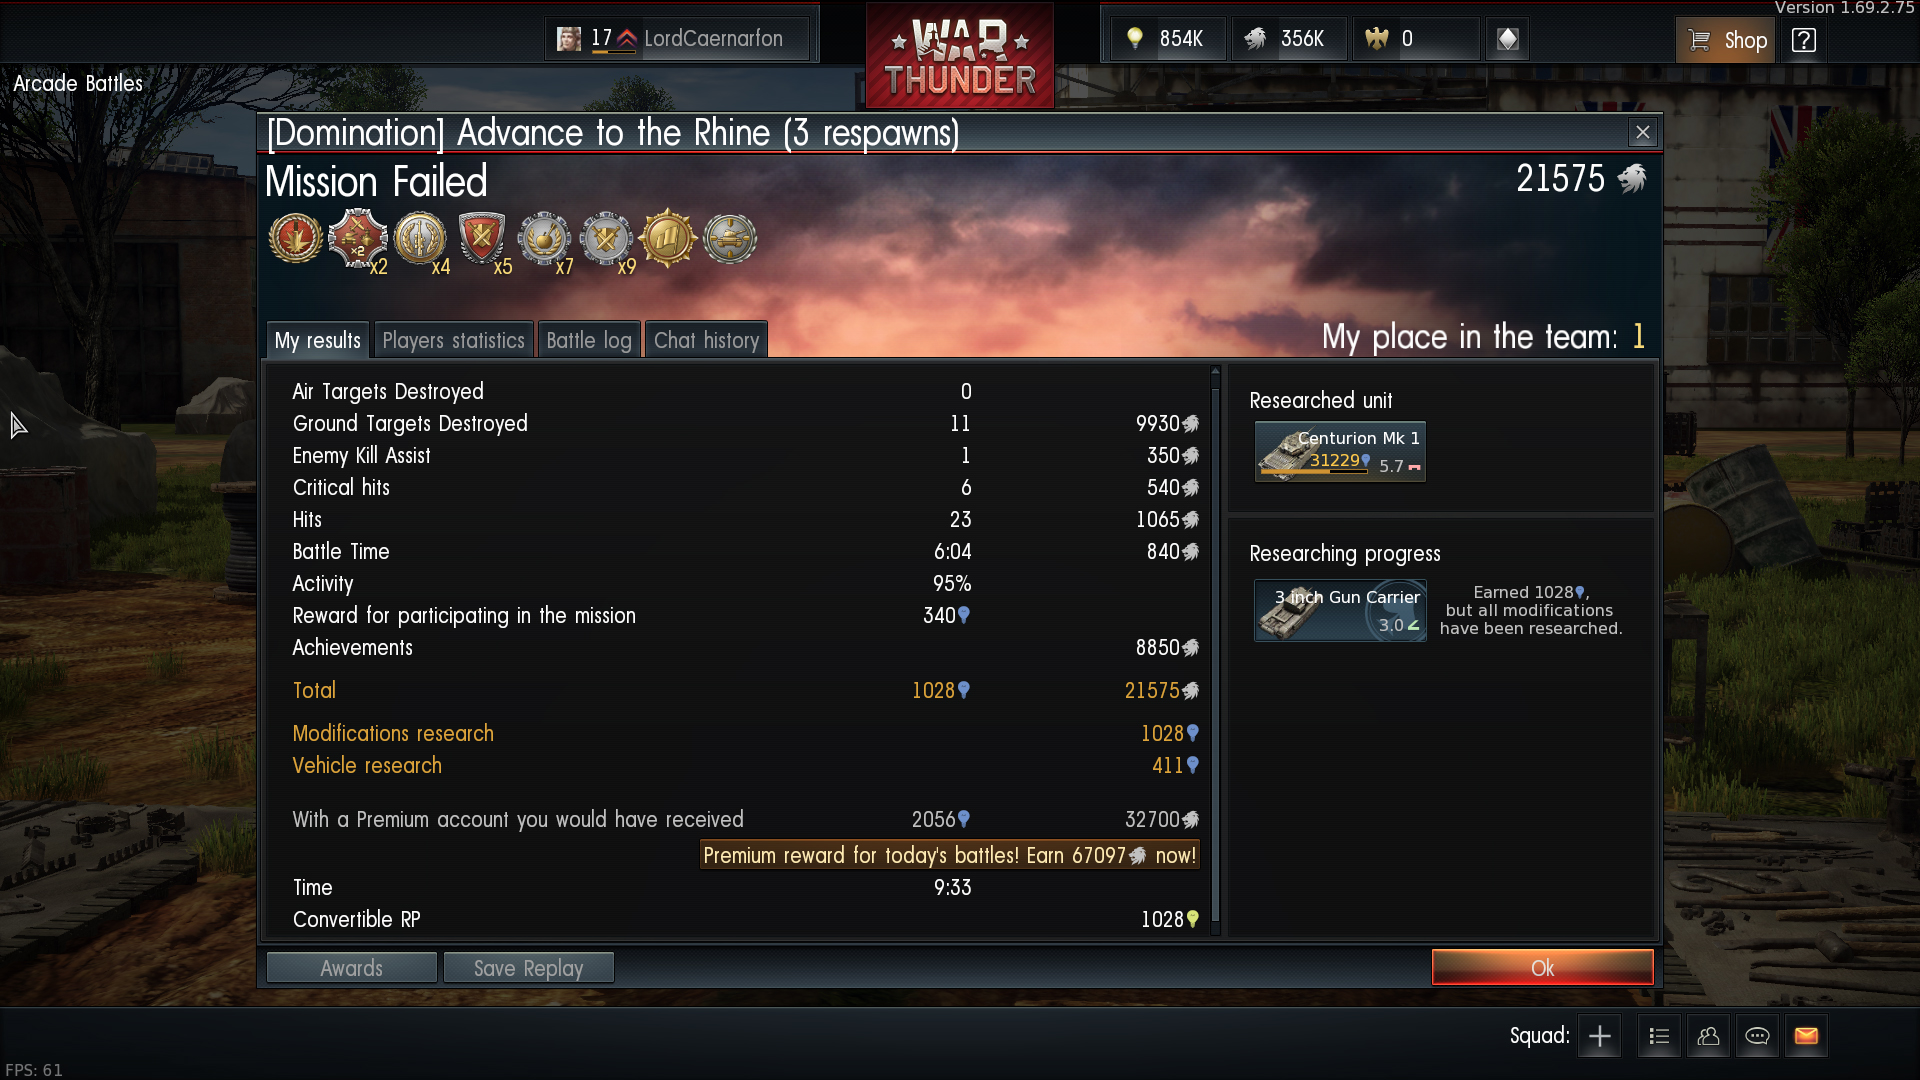Viewport: 1920px width, 1080px height.
Task: Click the results list vertical scrollbar
Action: click(1216, 650)
